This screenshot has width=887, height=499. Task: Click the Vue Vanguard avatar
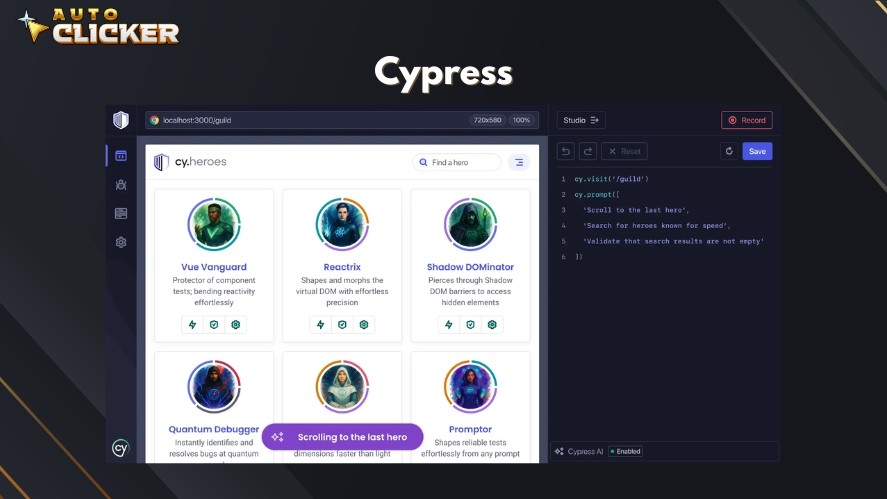pyautogui.click(x=214, y=224)
